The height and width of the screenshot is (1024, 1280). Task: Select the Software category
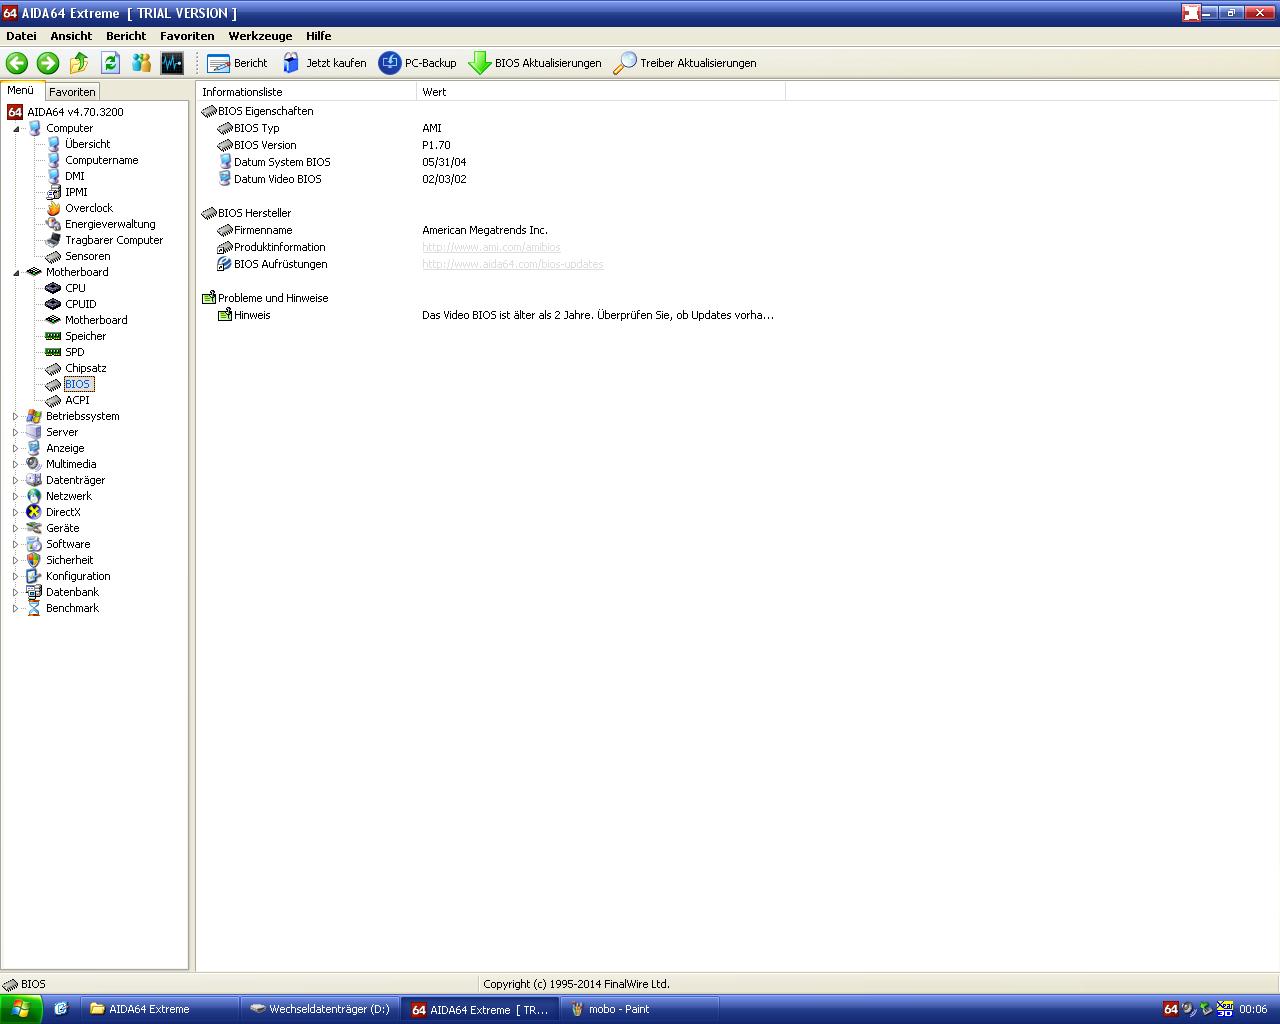coord(68,544)
